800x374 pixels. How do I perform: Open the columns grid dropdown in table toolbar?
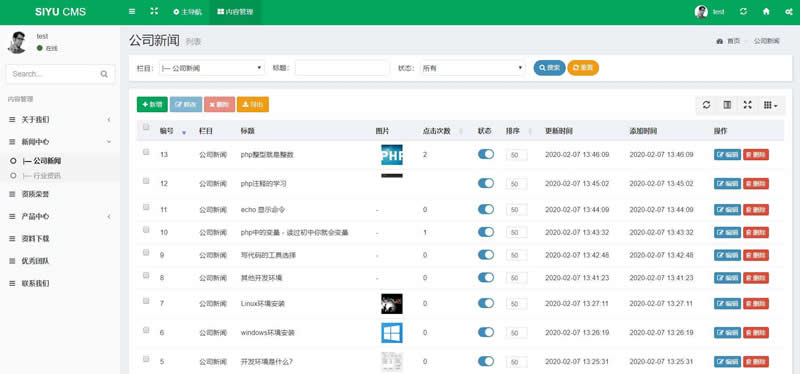pos(770,105)
